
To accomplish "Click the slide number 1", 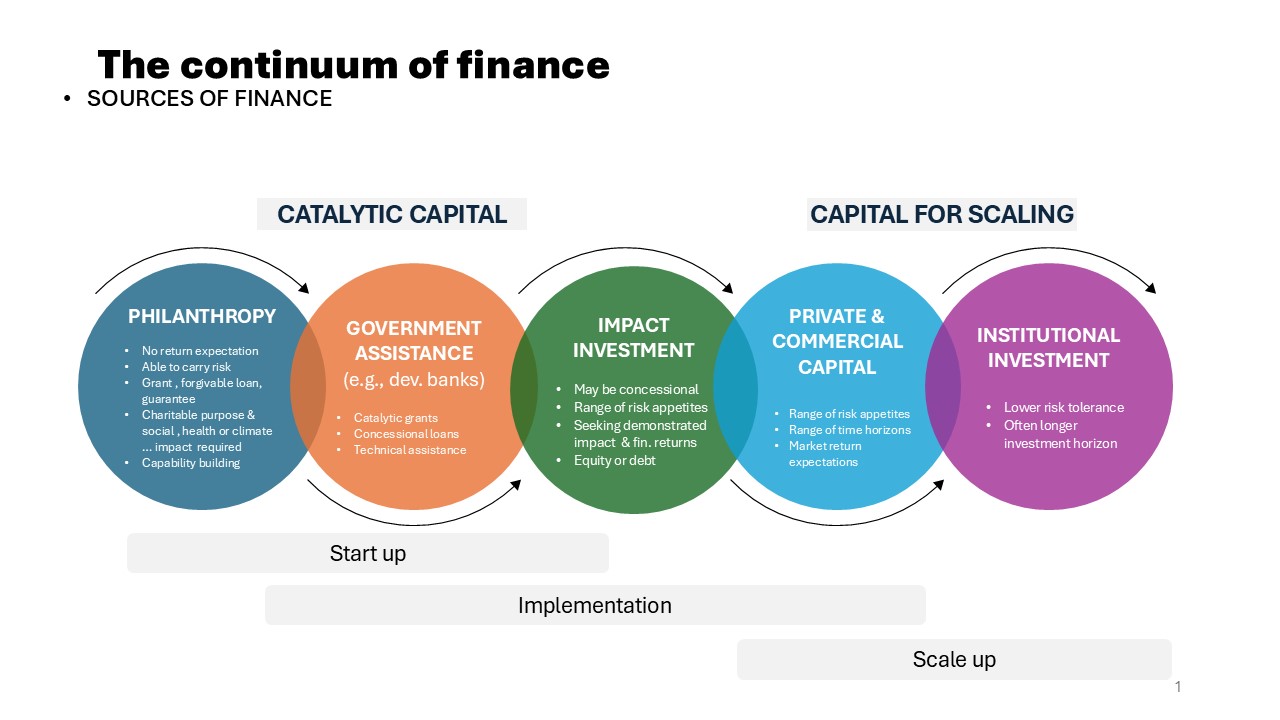I will 1178,687.
